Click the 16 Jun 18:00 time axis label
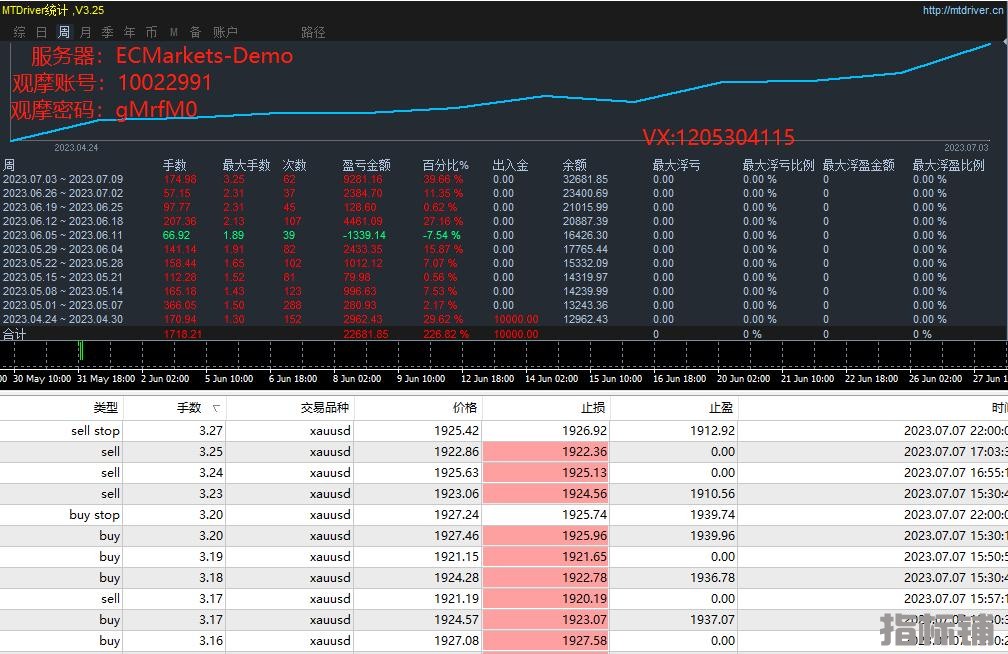Image resolution: width=1008 pixels, height=654 pixels. [679, 379]
